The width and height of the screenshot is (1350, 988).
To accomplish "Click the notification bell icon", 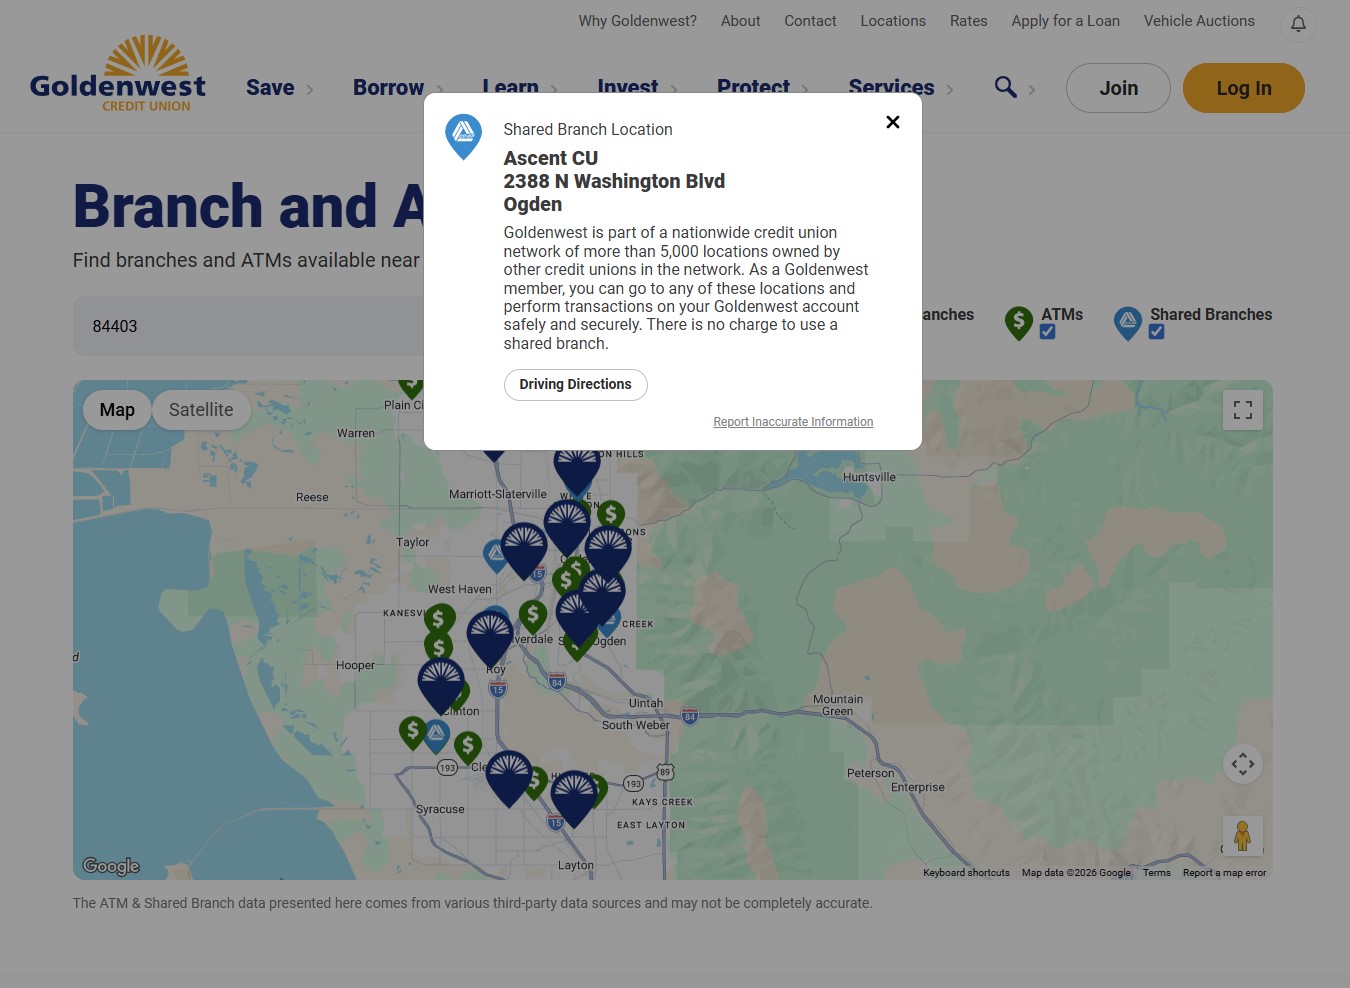I will 1298,24.
